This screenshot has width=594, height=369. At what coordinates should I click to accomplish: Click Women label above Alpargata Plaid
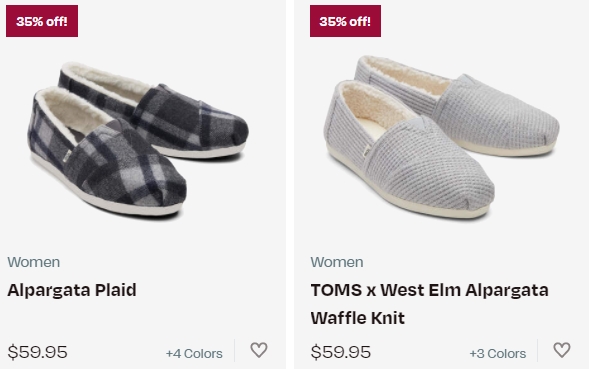[x=34, y=262]
